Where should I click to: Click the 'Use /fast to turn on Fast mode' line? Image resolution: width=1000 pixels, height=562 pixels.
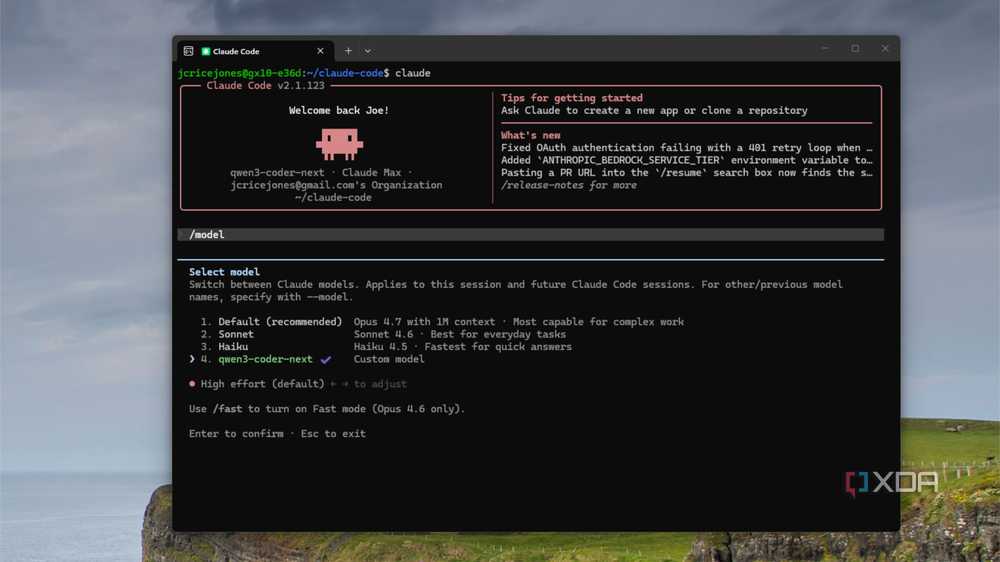(x=327, y=409)
